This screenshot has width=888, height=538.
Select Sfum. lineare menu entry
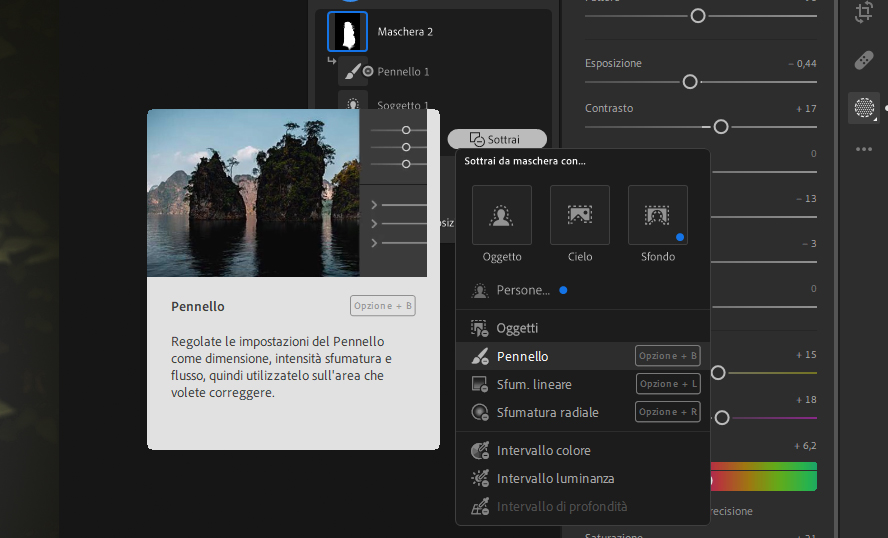tap(534, 384)
